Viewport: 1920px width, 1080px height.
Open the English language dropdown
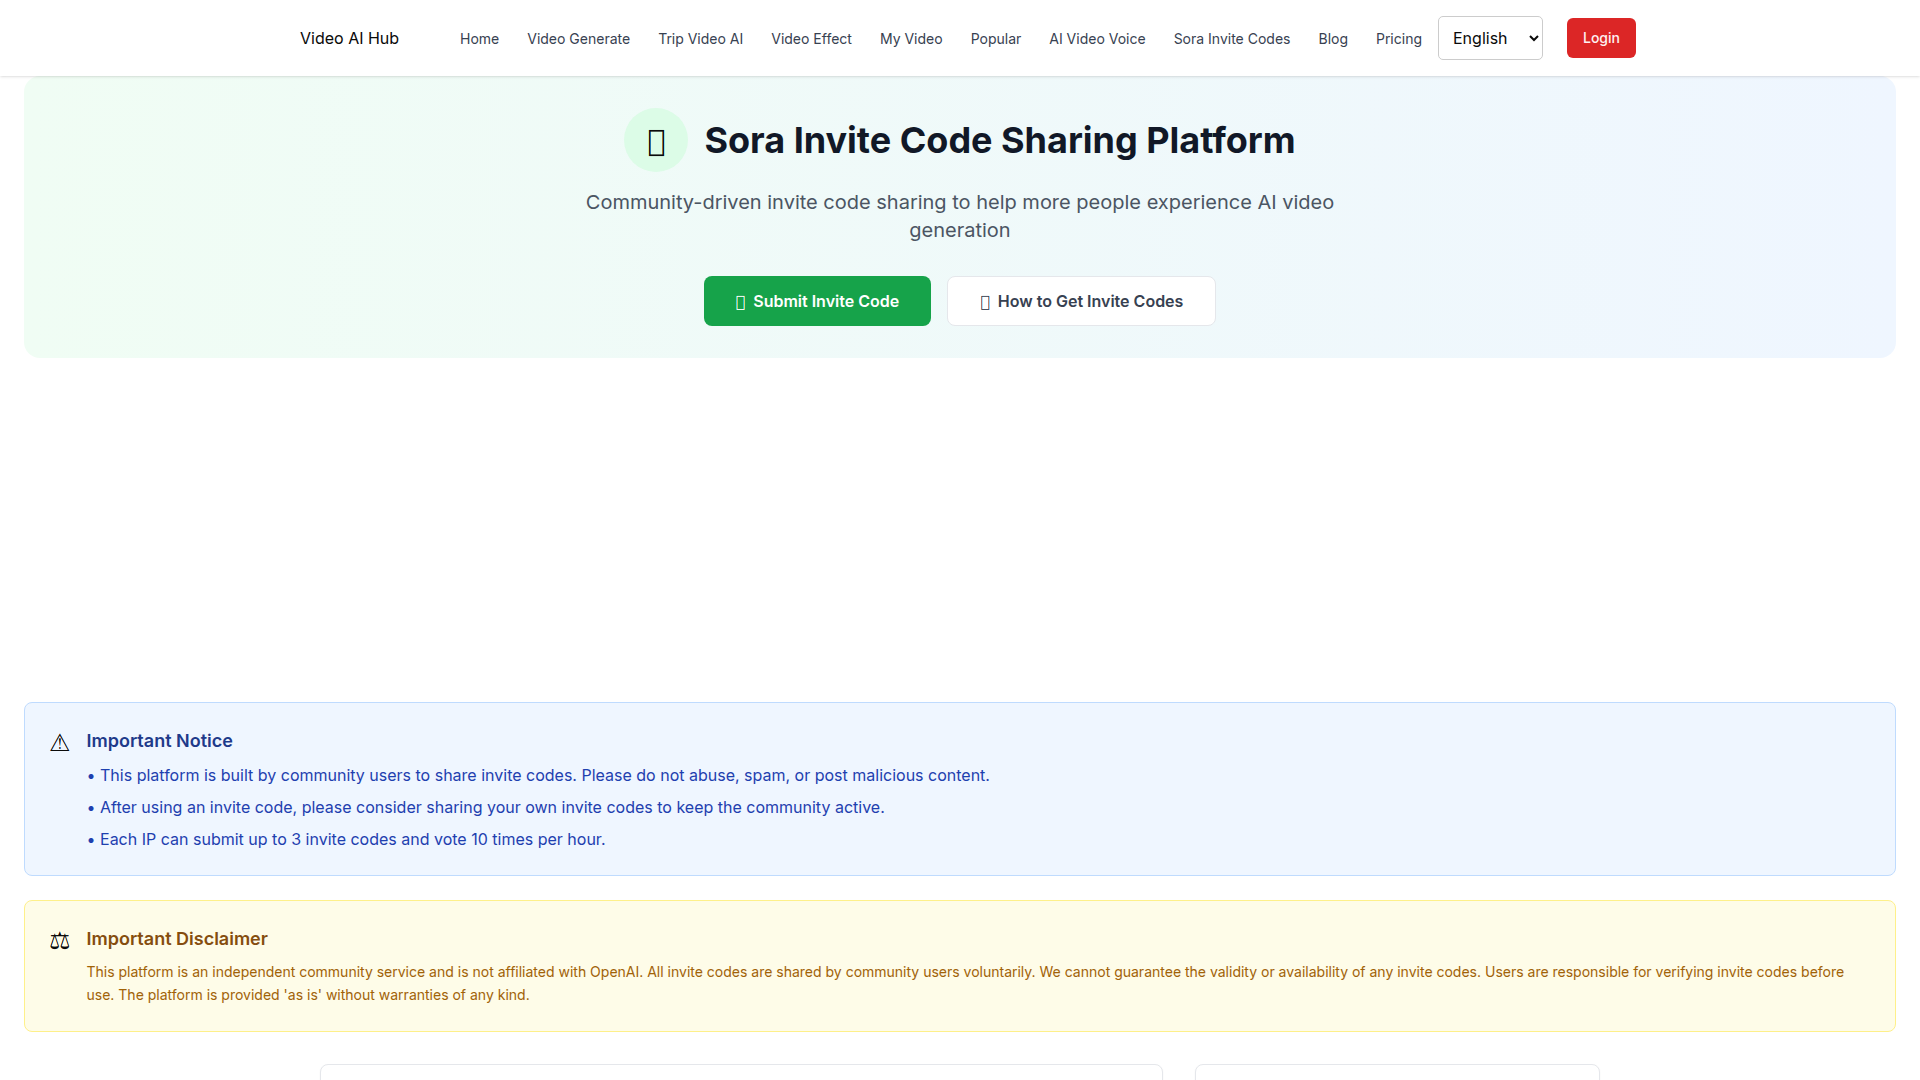(x=1490, y=38)
